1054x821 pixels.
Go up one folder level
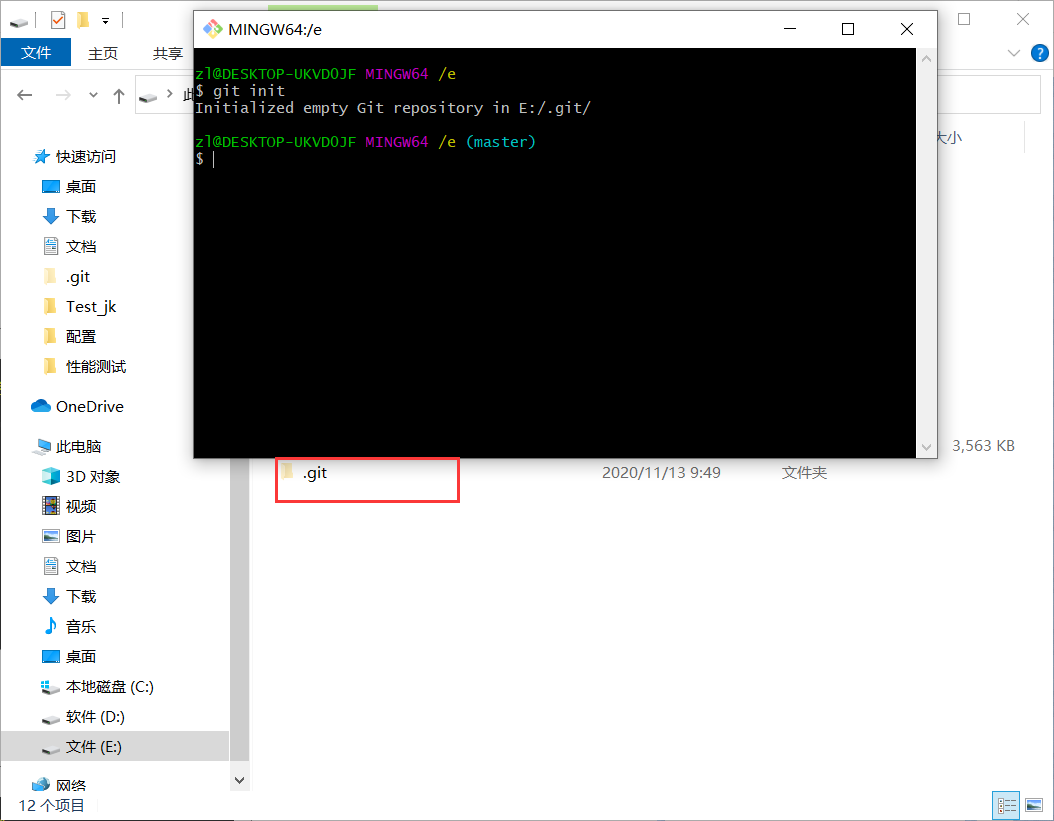coord(119,96)
